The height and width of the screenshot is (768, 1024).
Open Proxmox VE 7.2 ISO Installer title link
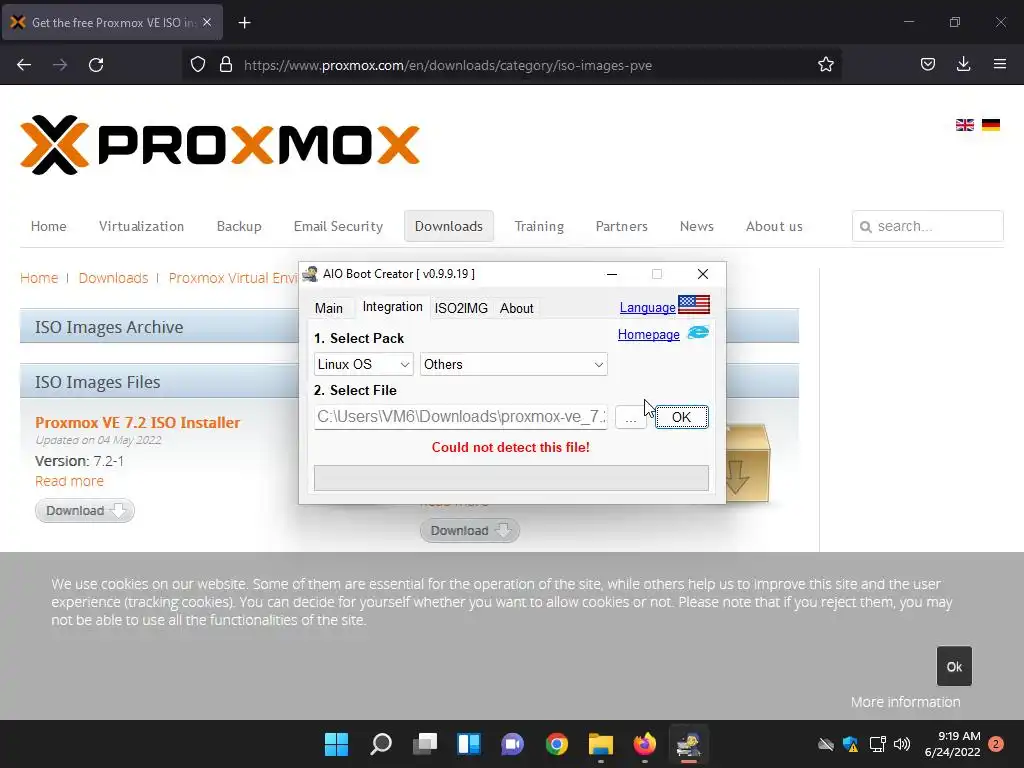138,423
